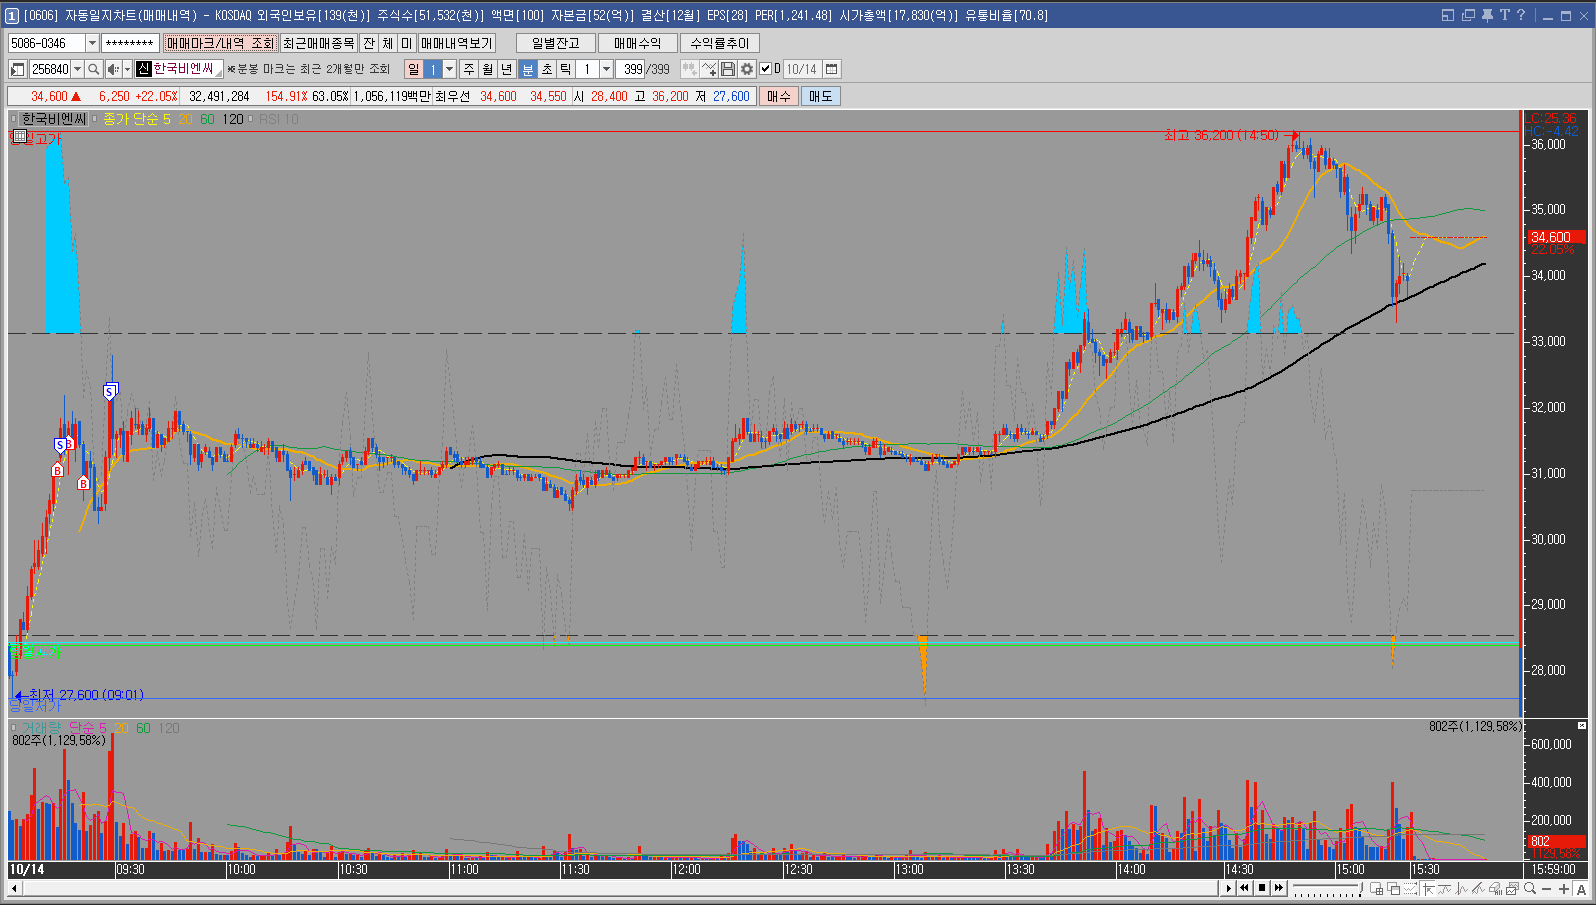This screenshot has width=1596, height=905.
Task: Select 초 second period
Action: tap(547, 69)
